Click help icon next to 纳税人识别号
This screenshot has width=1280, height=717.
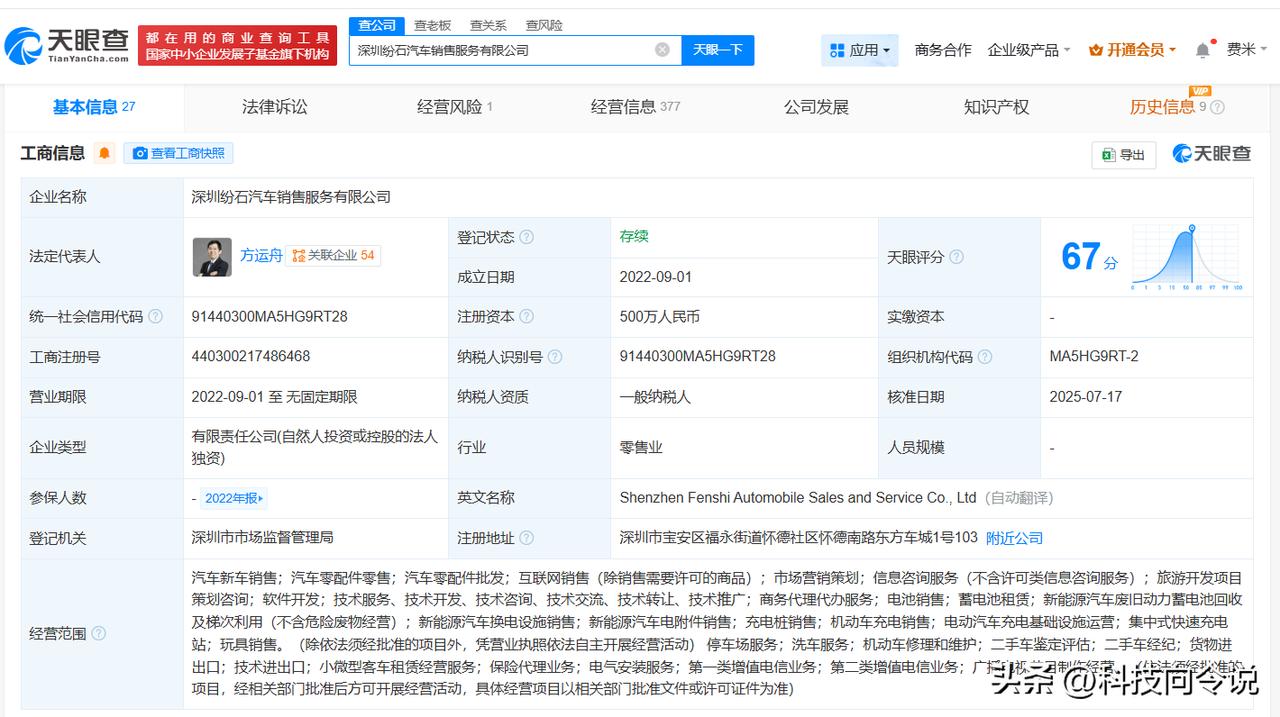coord(555,357)
